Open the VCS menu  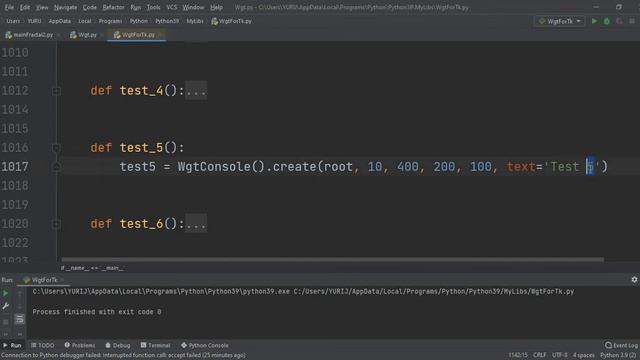(x=171, y=7)
